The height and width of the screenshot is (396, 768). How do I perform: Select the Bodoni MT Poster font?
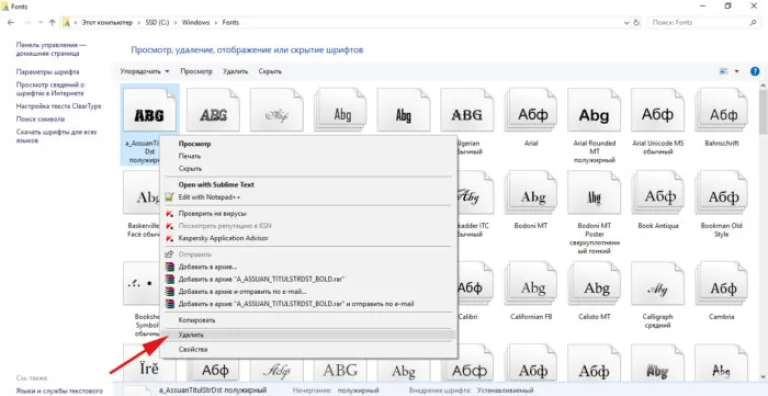(x=594, y=213)
